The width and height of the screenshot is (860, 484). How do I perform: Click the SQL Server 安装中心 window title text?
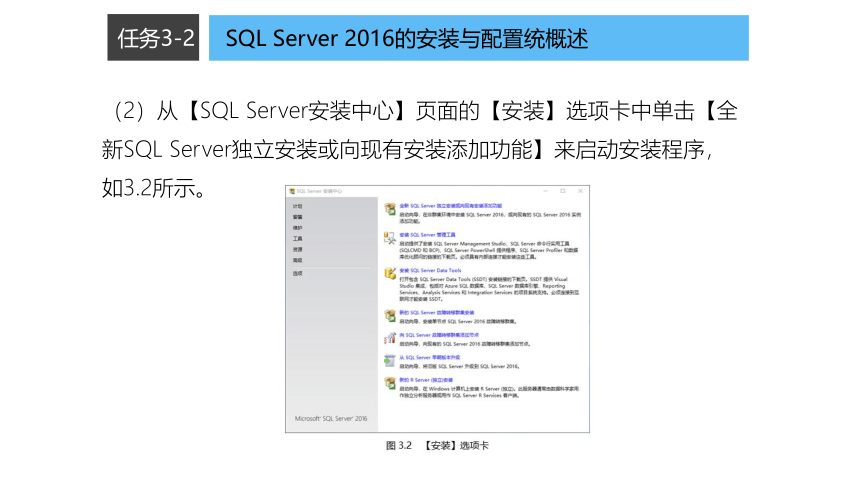tap(319, 191)
